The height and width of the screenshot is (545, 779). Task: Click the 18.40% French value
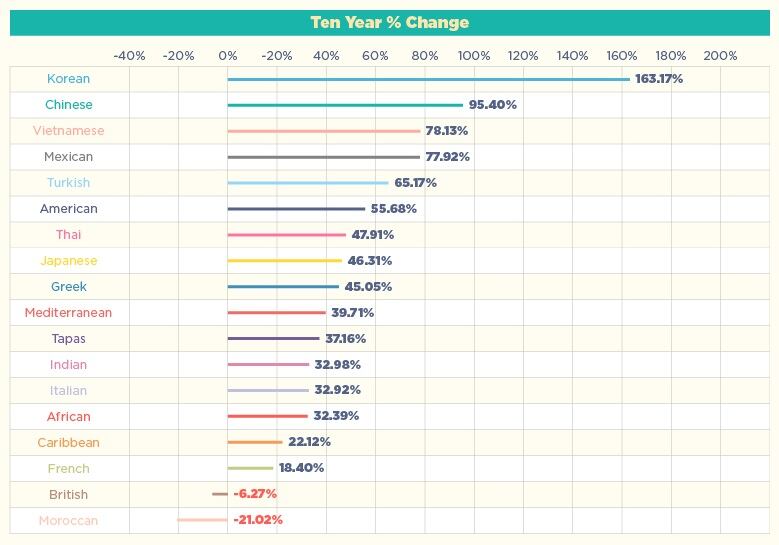tap(301, 468)
